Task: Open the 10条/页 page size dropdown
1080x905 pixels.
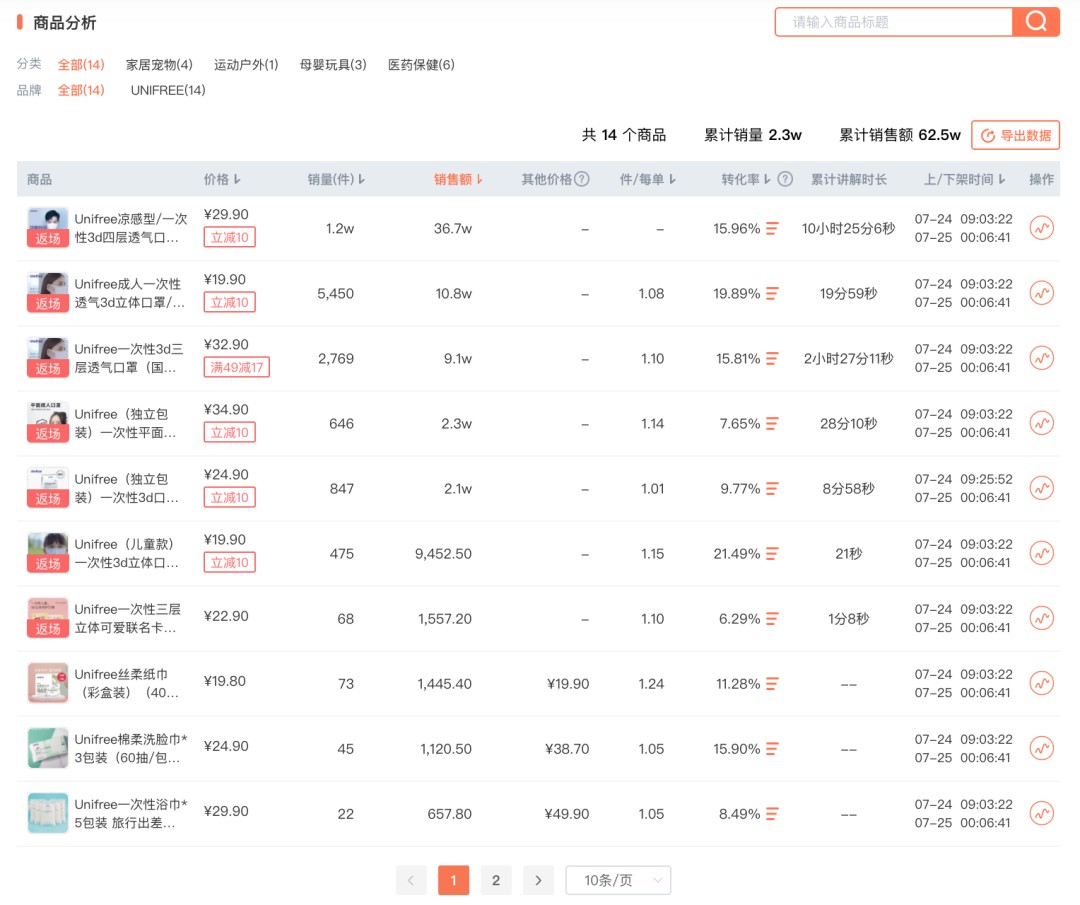Action: [618, 880]
